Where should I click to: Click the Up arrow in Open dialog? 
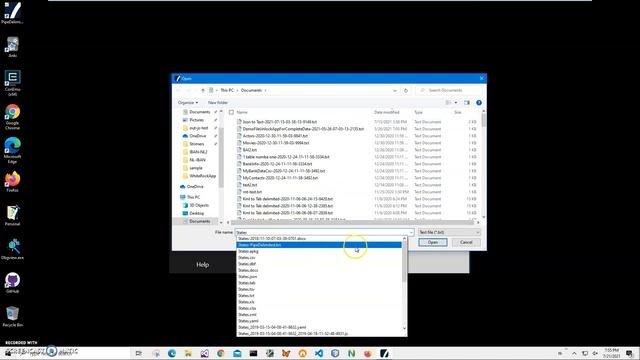click(203, 90)
